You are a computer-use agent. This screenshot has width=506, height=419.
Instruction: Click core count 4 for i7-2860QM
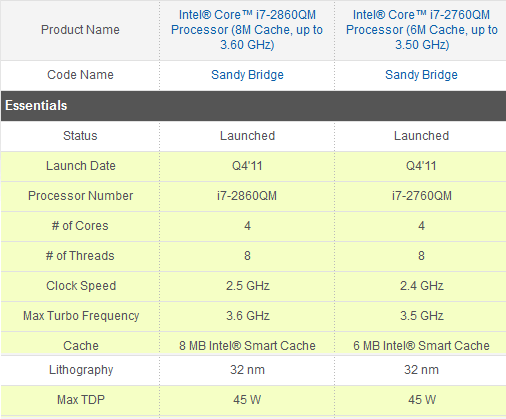click(x=247, y=226)
